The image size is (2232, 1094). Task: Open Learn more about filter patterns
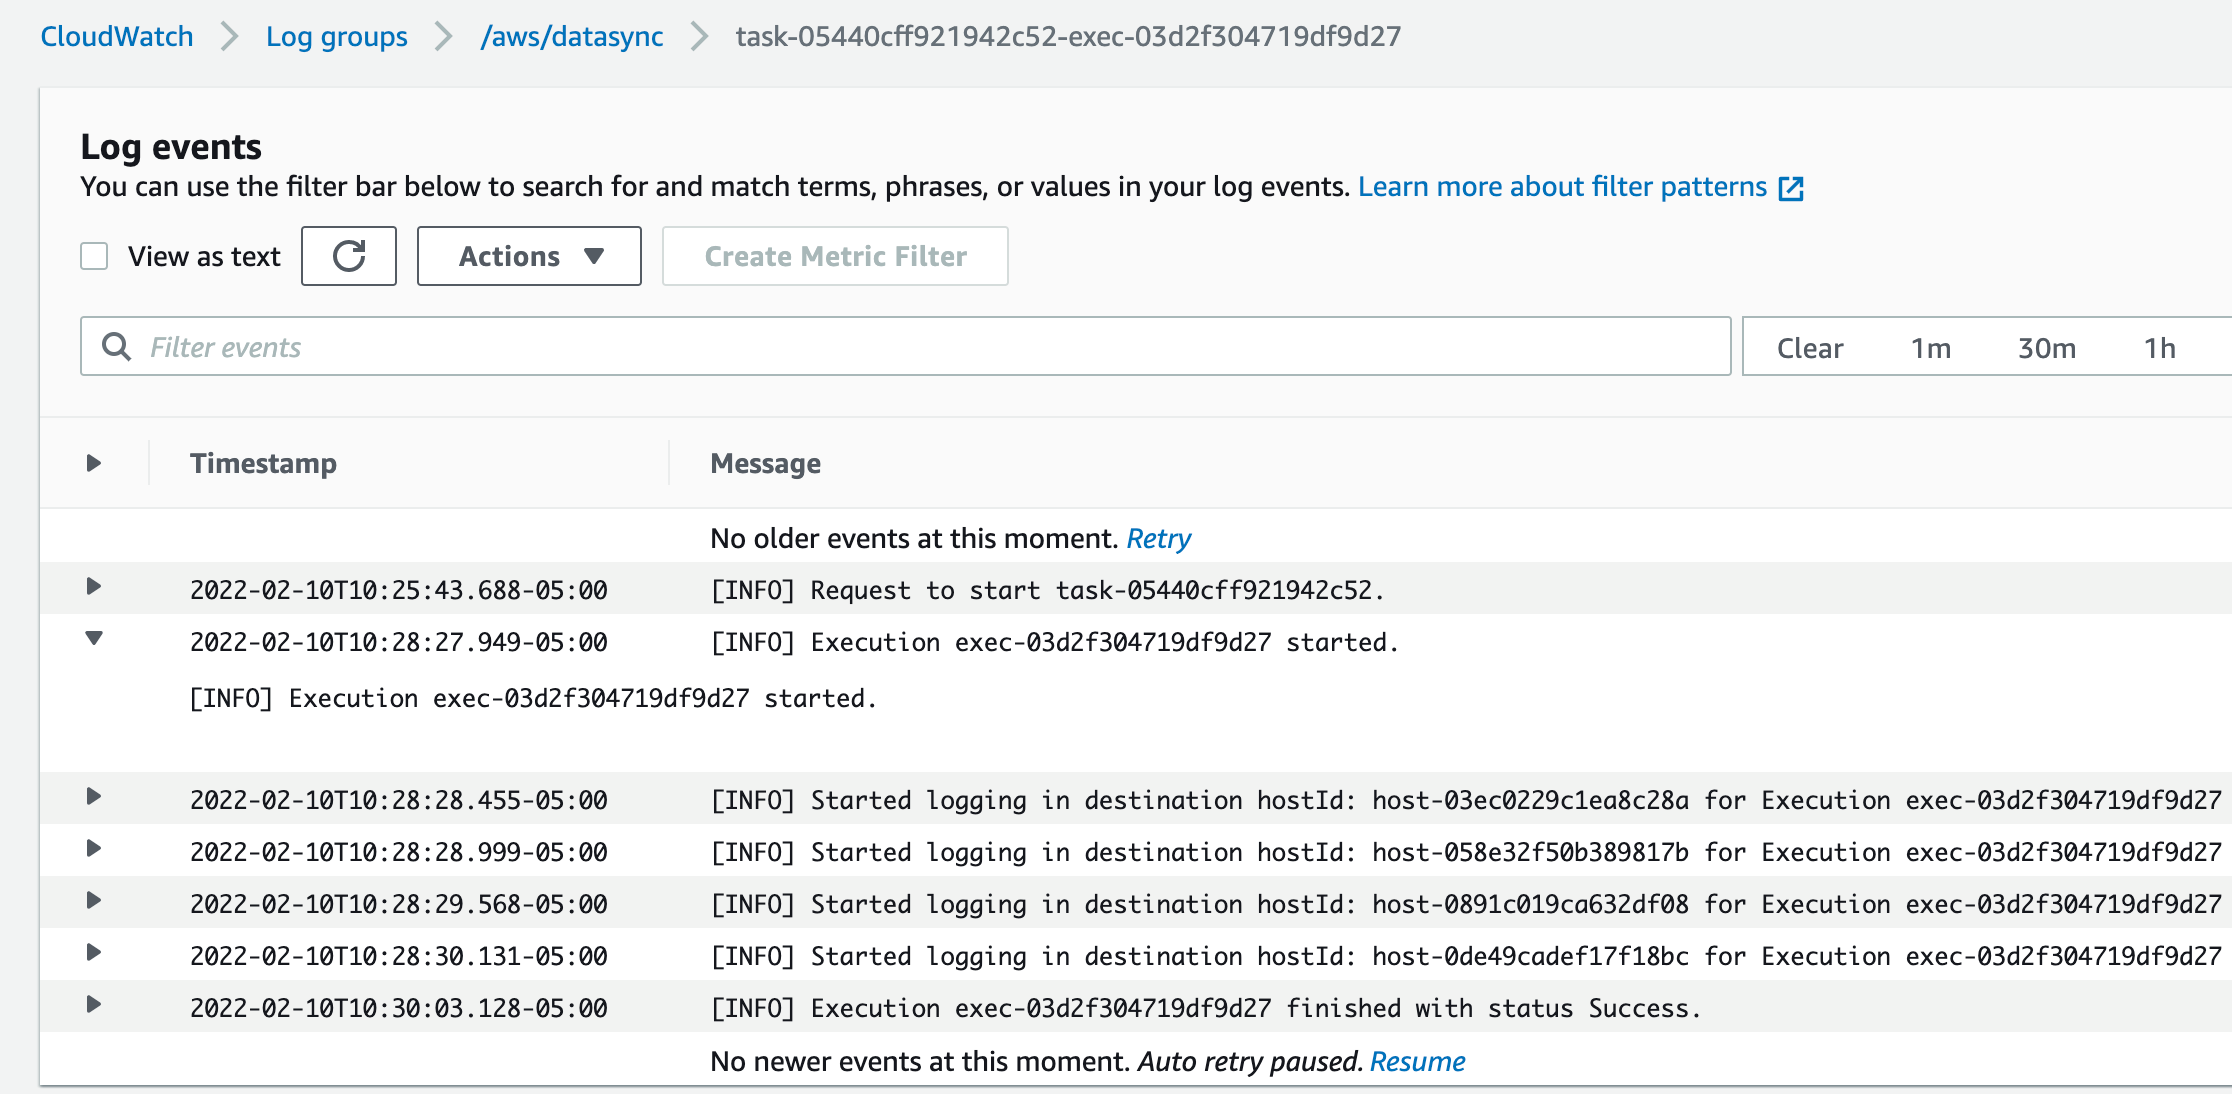tap(1562, 187)
